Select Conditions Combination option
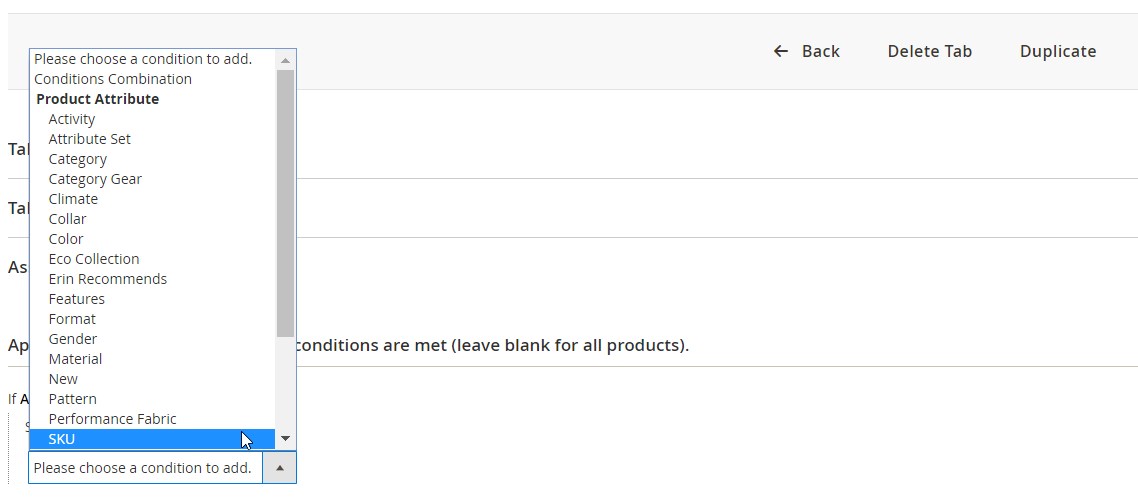Image resolution: width=1138 pixels, height=500 pixels. [113, 79]
